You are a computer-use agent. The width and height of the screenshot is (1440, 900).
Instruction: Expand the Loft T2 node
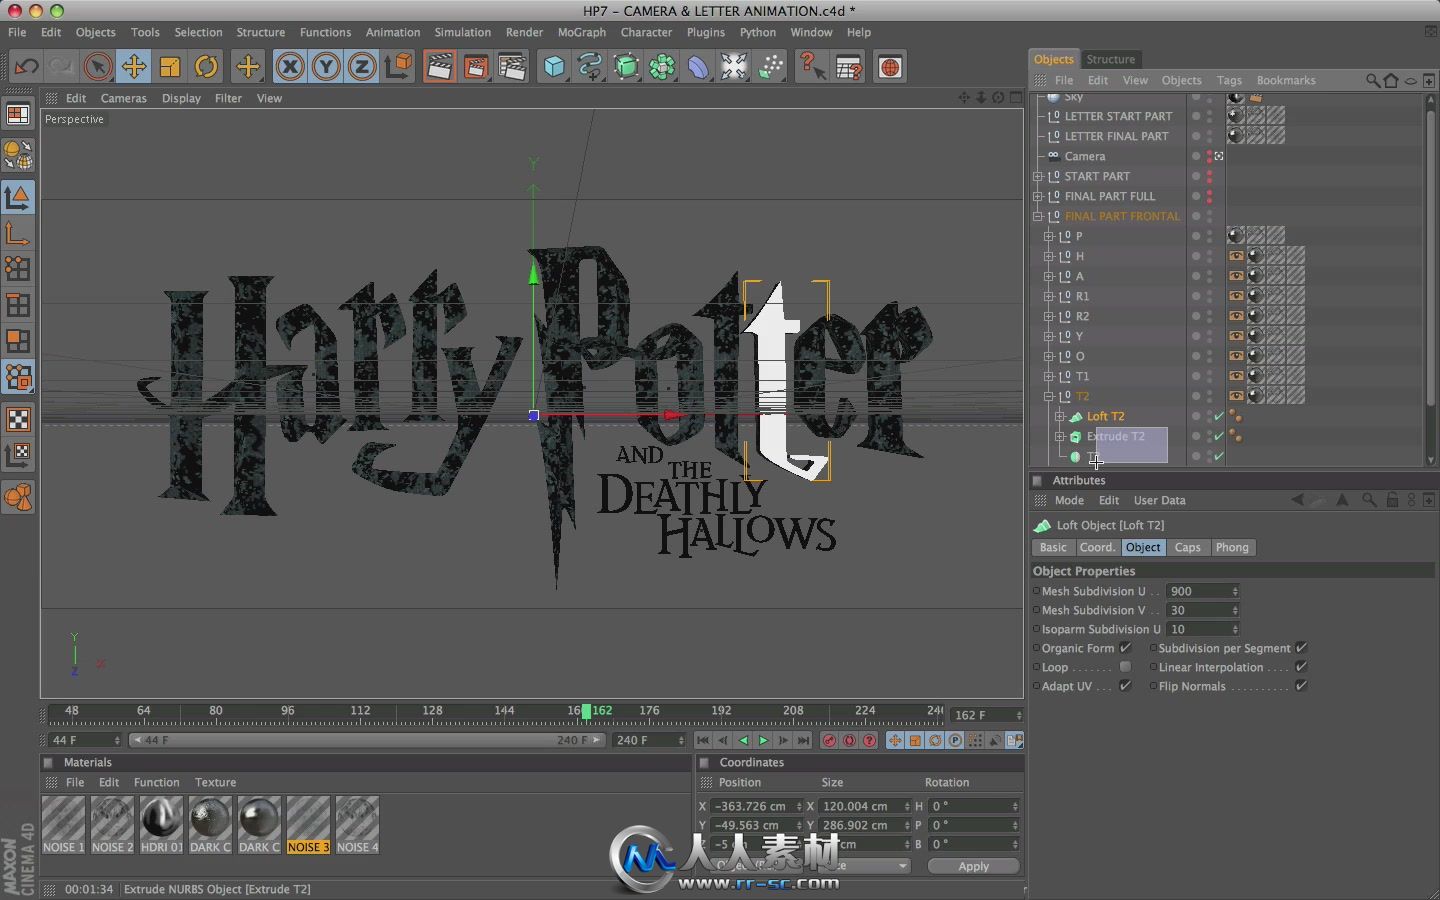1059,416
